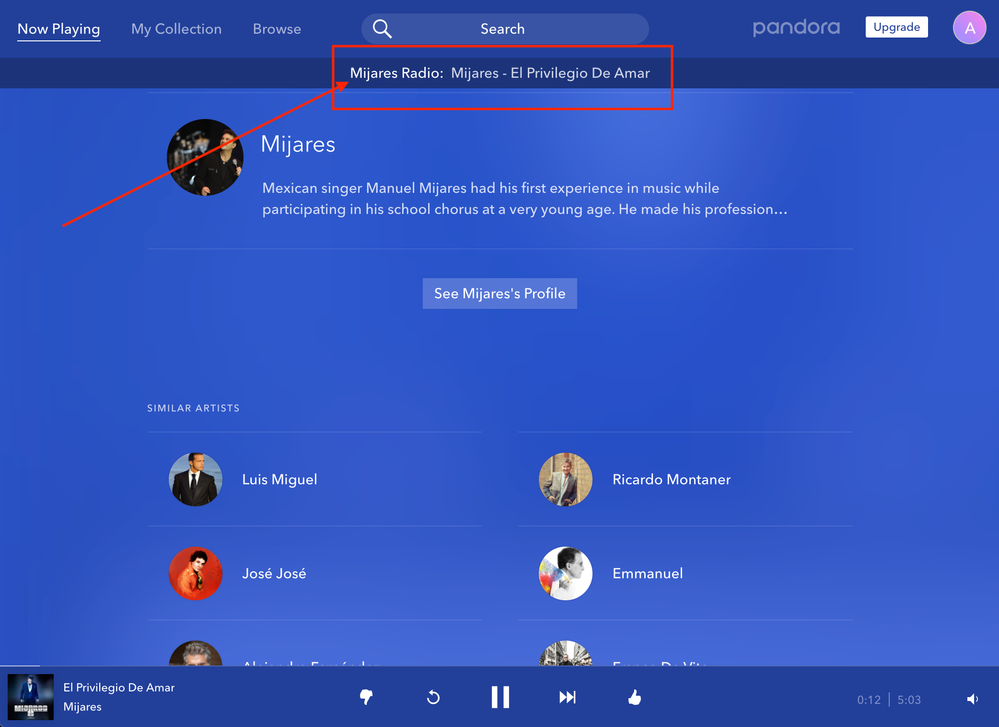Click See Mijares's Profile button
999x727 pixels.
(x=499, y=294)
